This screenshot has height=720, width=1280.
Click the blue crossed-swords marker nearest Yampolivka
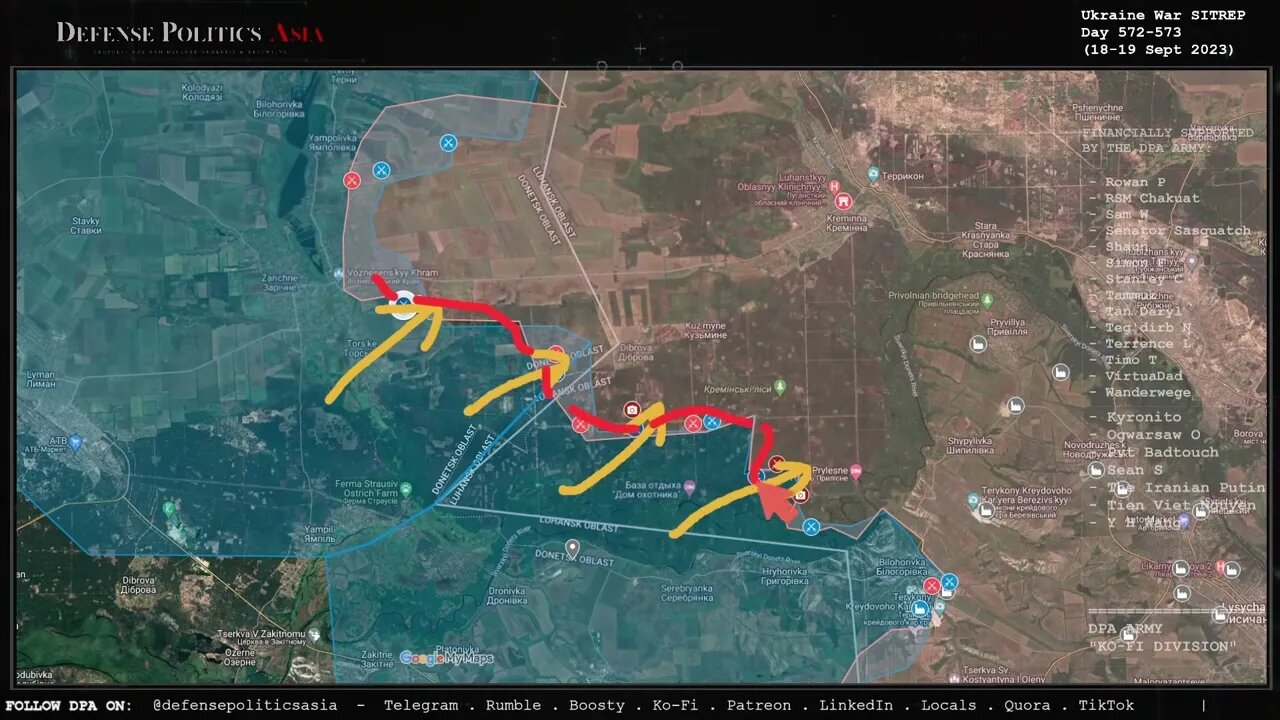coord(381,170)
